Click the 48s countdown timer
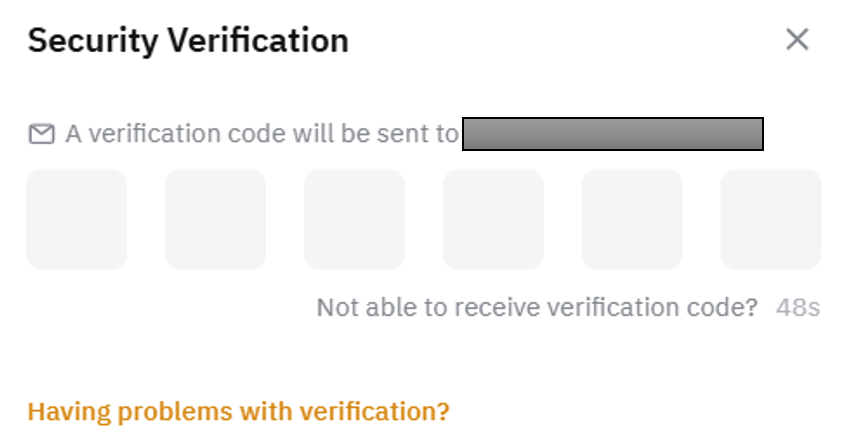The height and width of the screenshot is (445, 846). (x=798, y=307)
